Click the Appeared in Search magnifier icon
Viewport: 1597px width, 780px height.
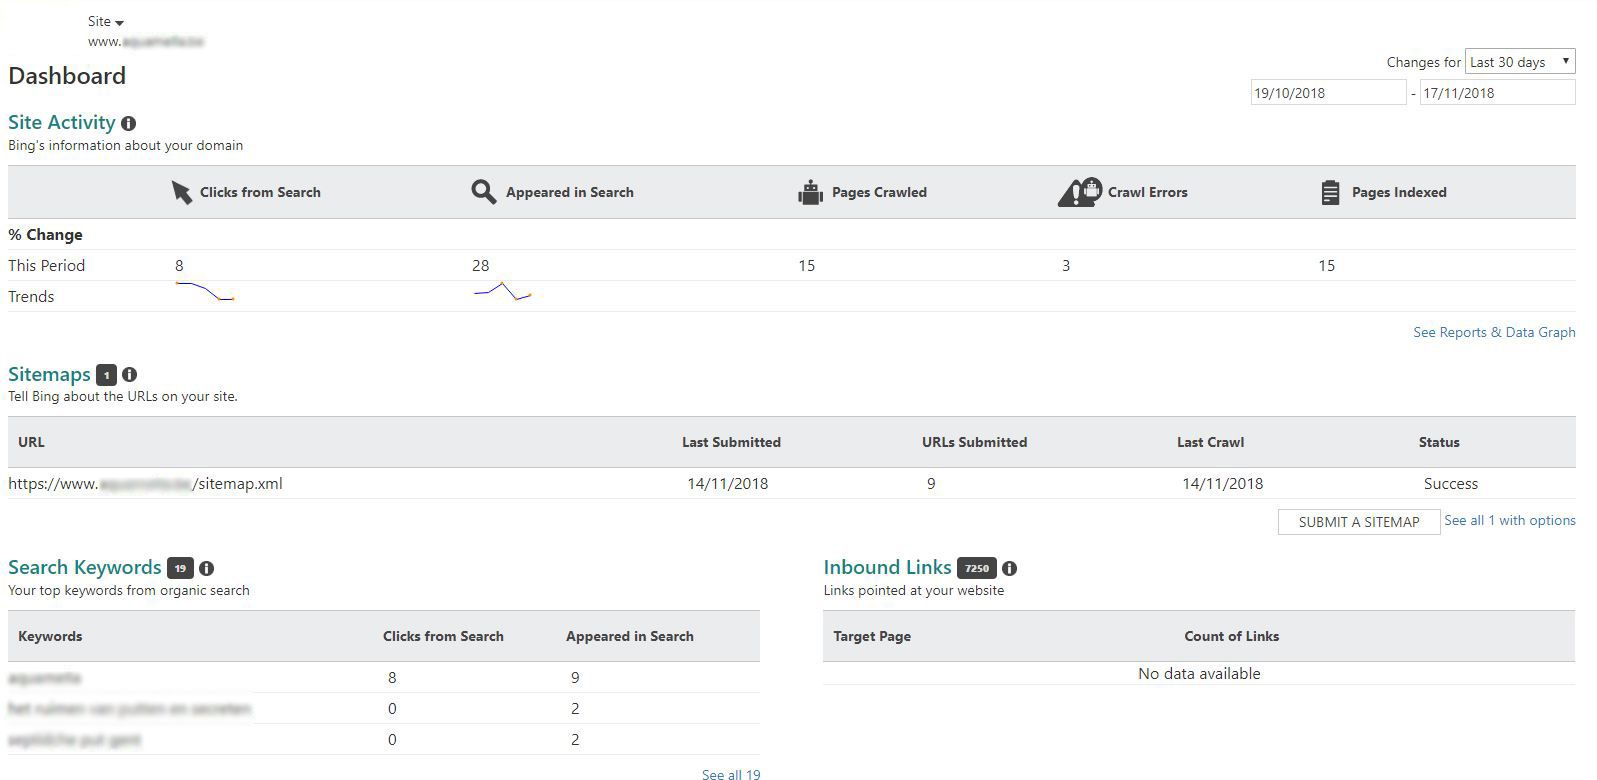coord(484,192)
